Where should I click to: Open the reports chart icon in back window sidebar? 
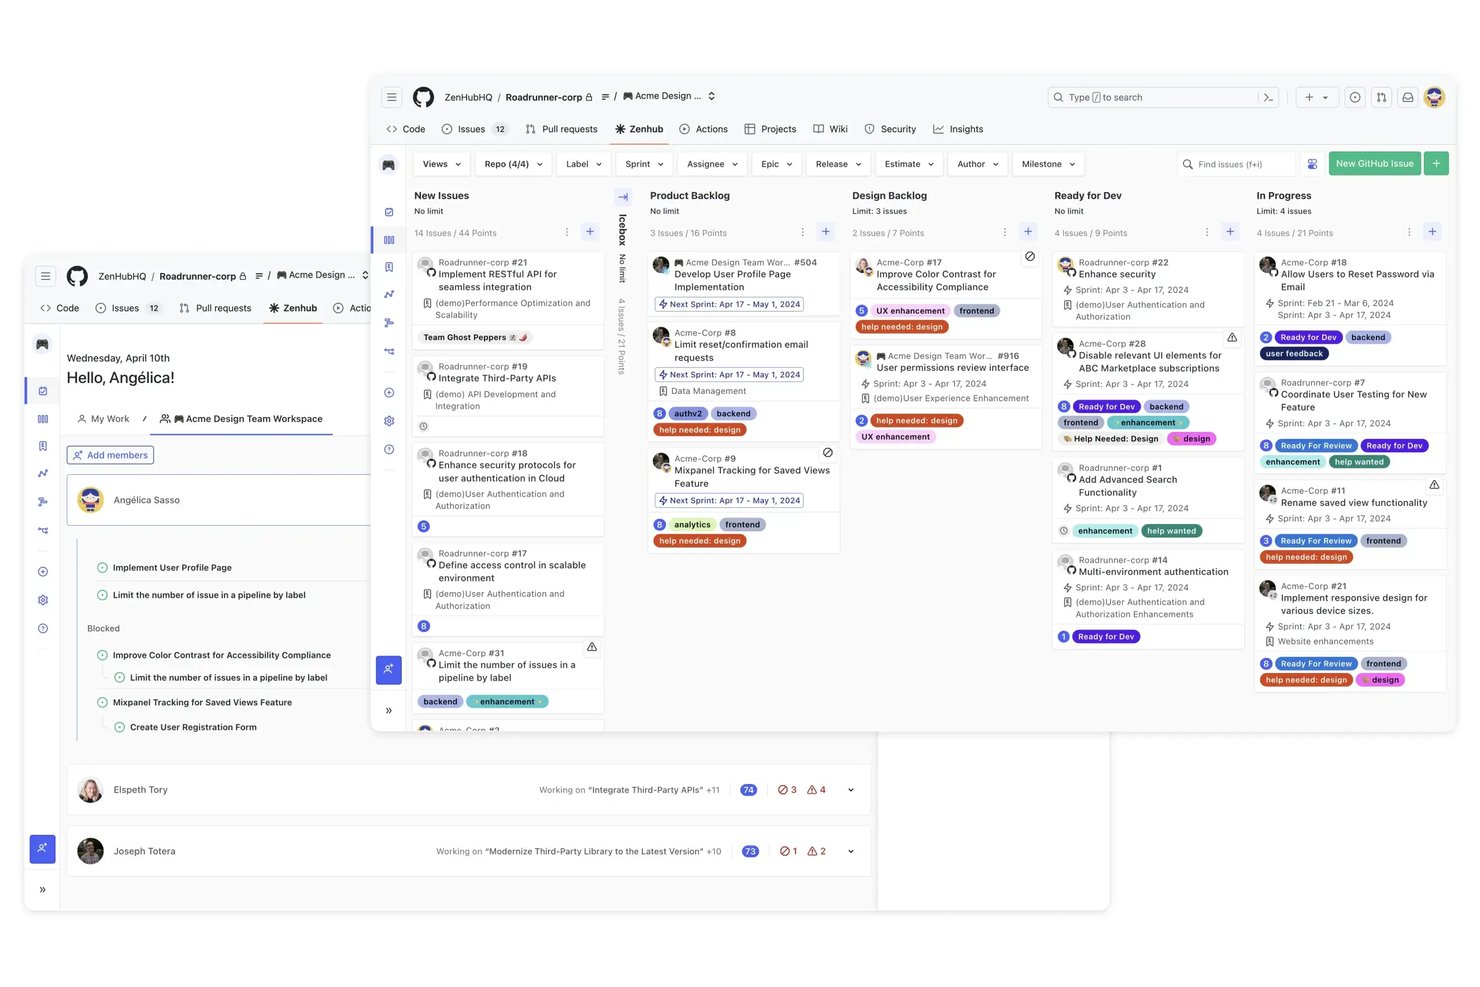(x=43, y=473)
